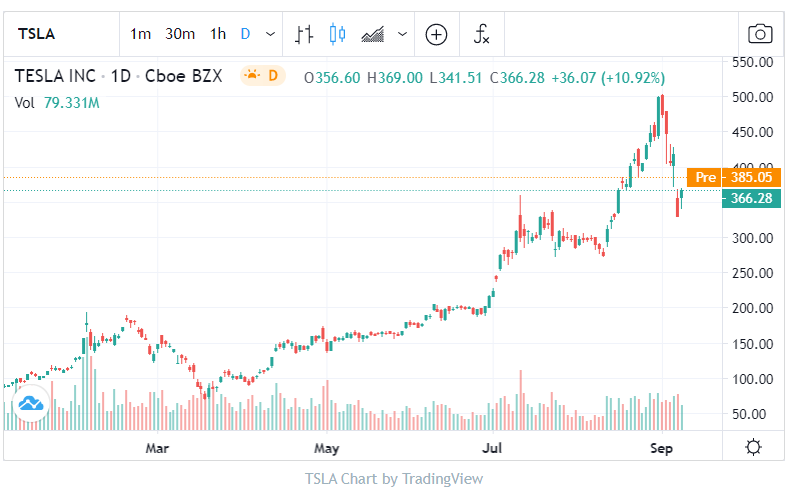Click the TradingView cloud logo button
Screen dimensions: 788x494
pos(31,404)
